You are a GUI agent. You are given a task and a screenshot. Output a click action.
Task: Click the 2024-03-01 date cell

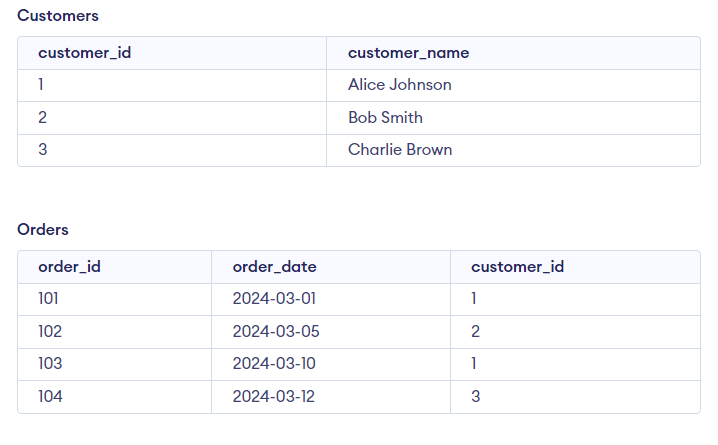click(274, 299)
